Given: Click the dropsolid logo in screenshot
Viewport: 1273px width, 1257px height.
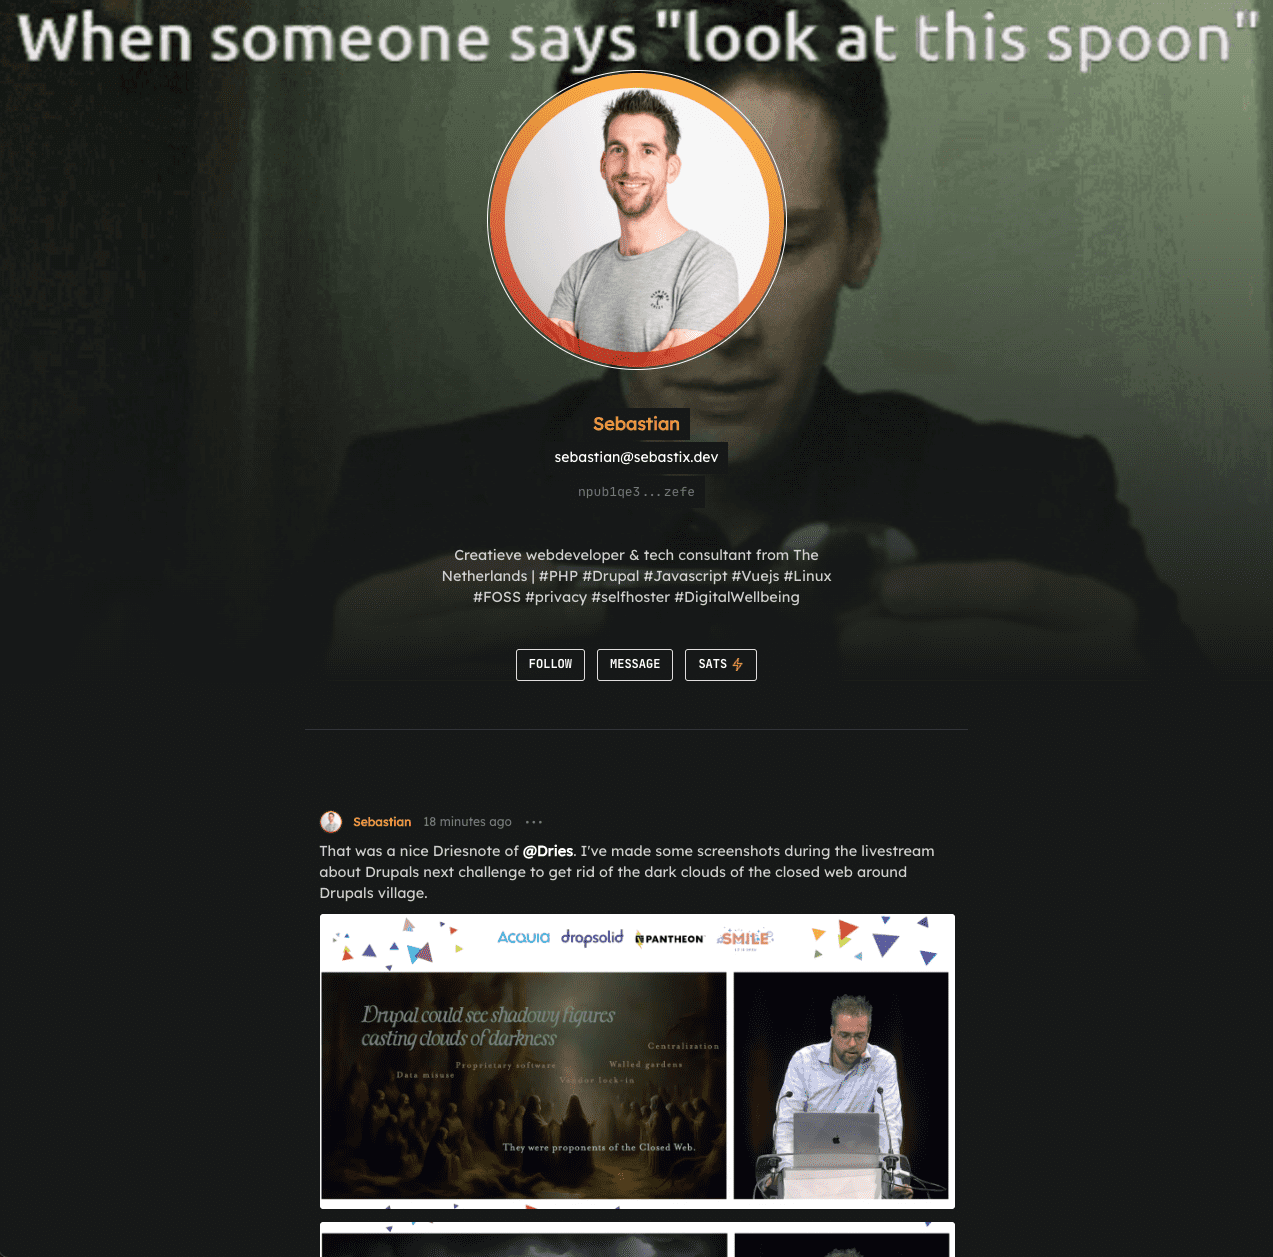Looking at the screenshot, I should pyautogui.click(x=592, y=937).
